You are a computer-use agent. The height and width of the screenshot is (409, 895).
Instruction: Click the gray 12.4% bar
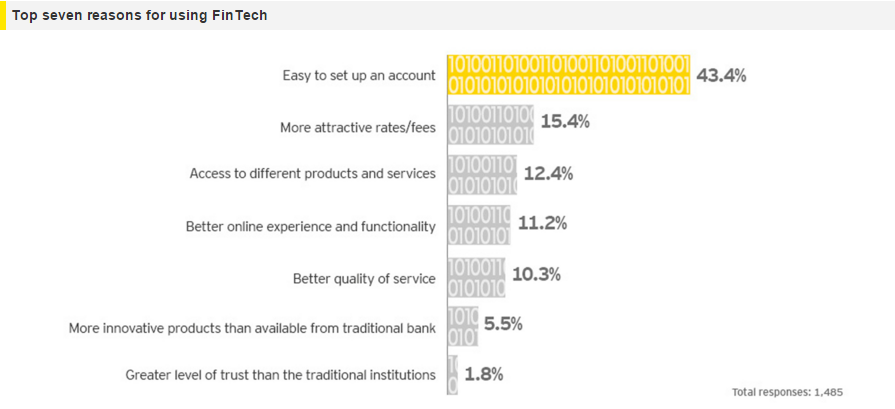[482, 175]
